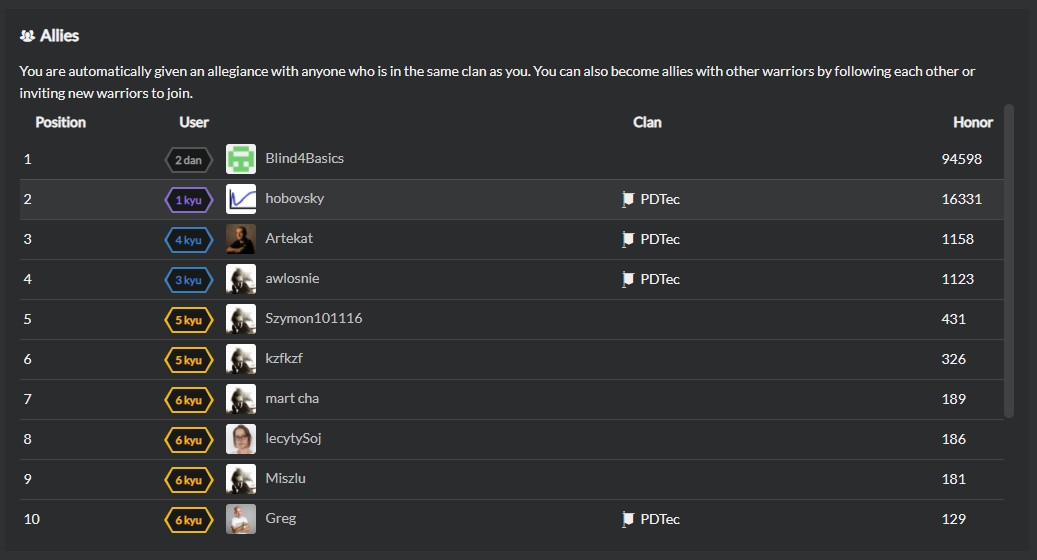Viewport: 1037px width, 560px height.
Task: Click the 2 dan rank badge for Blind4Basics
Action: click(x=188, y=160)
